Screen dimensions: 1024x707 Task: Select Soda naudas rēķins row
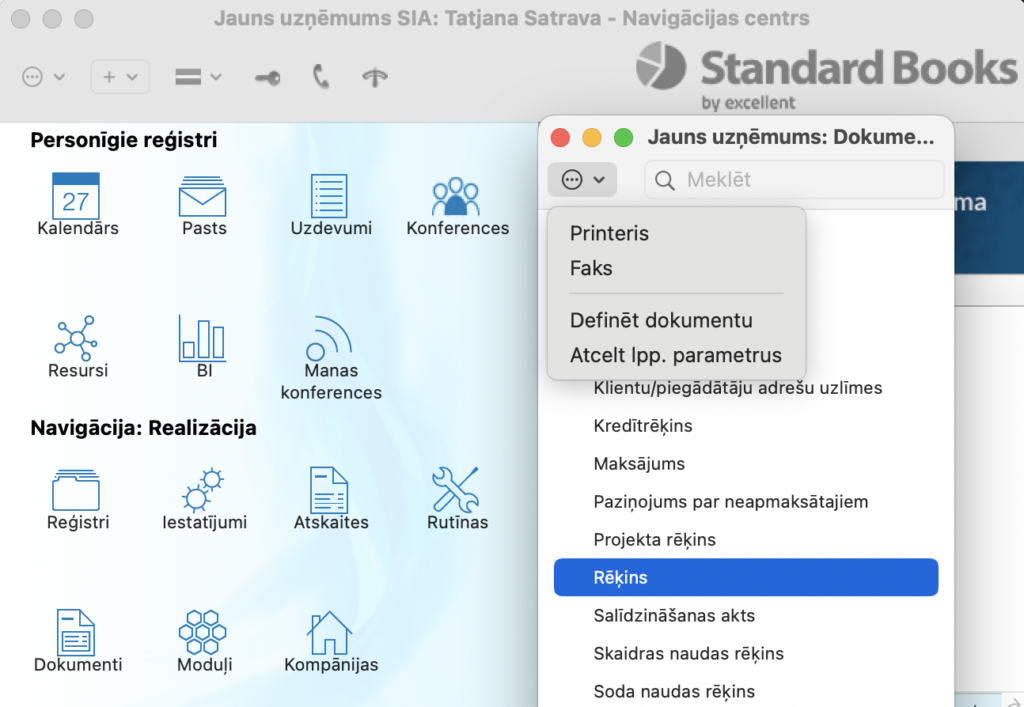tap(746, 691)
